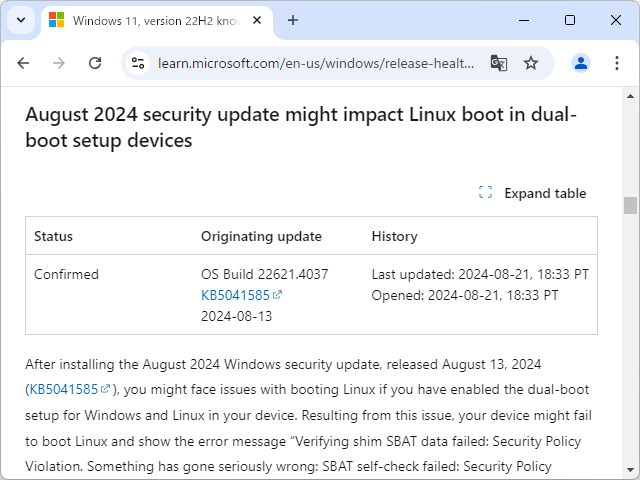Open KB5041585 link in the paragraph
This screenshot has width=640, height=480.
pyautogui.click(x=64, y=389)
